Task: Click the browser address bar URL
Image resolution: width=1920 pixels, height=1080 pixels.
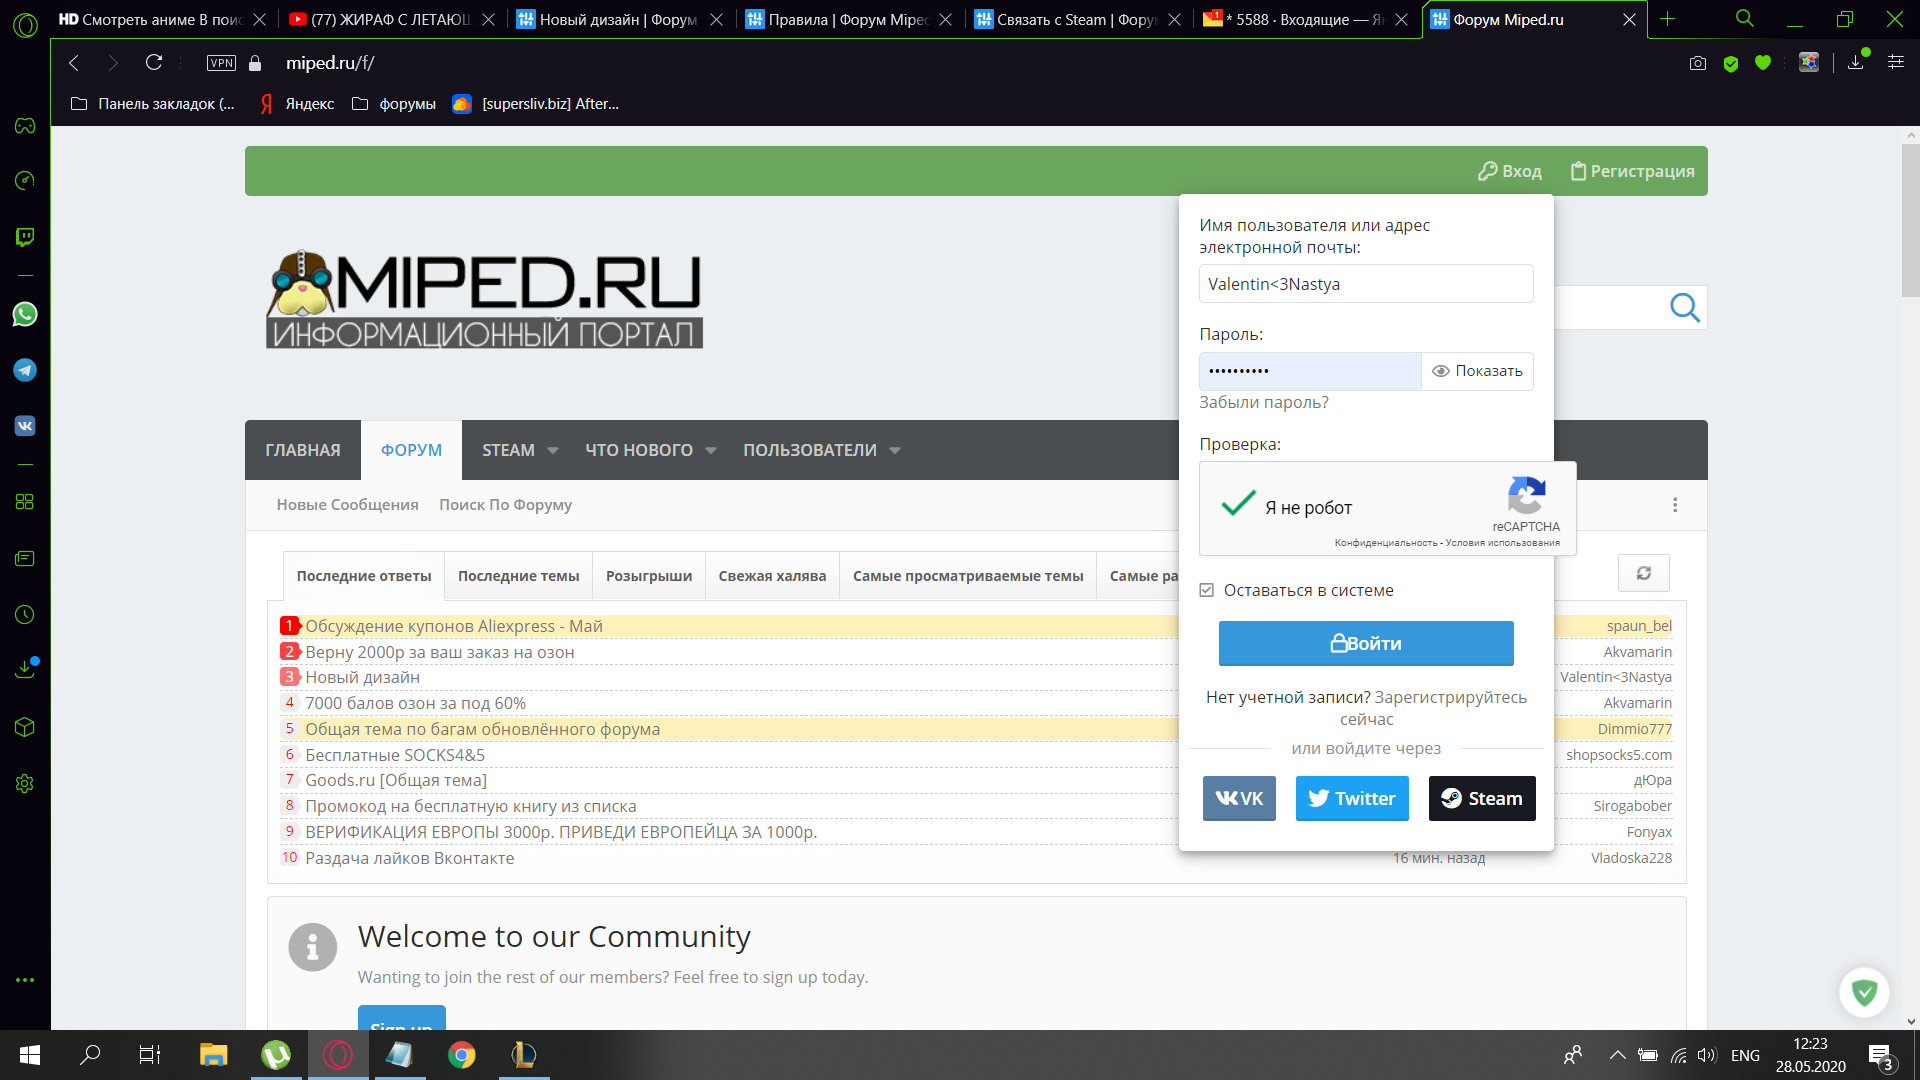Action: pos(330,63)
